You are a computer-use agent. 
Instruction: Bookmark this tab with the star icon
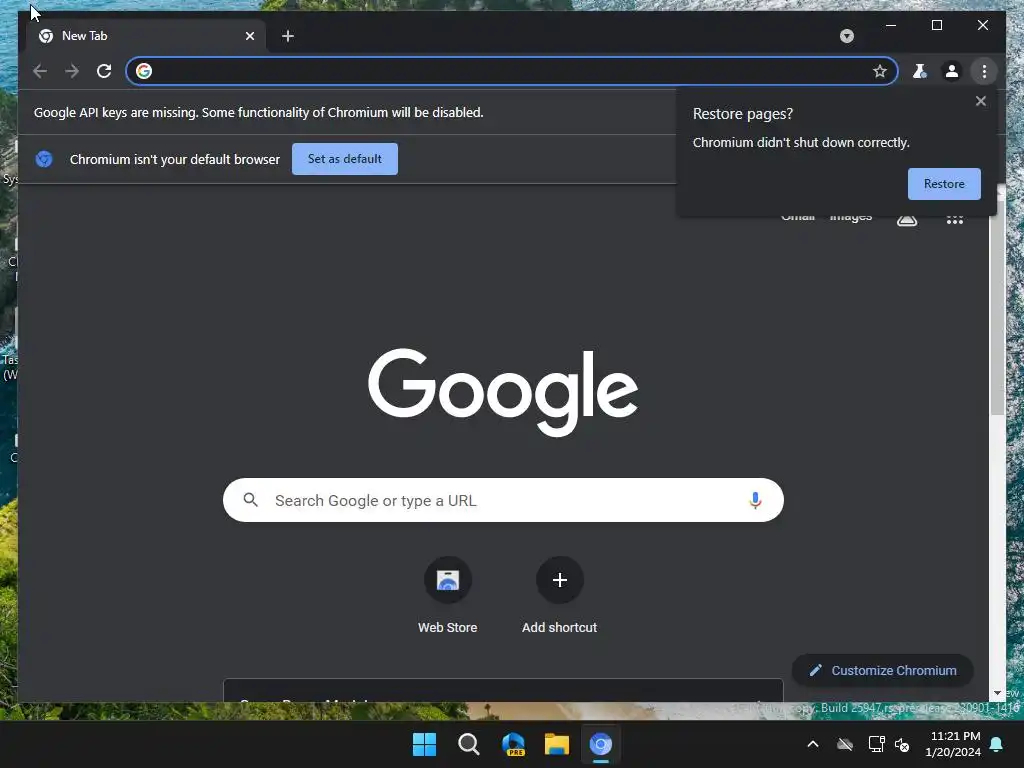pos(880,71)
